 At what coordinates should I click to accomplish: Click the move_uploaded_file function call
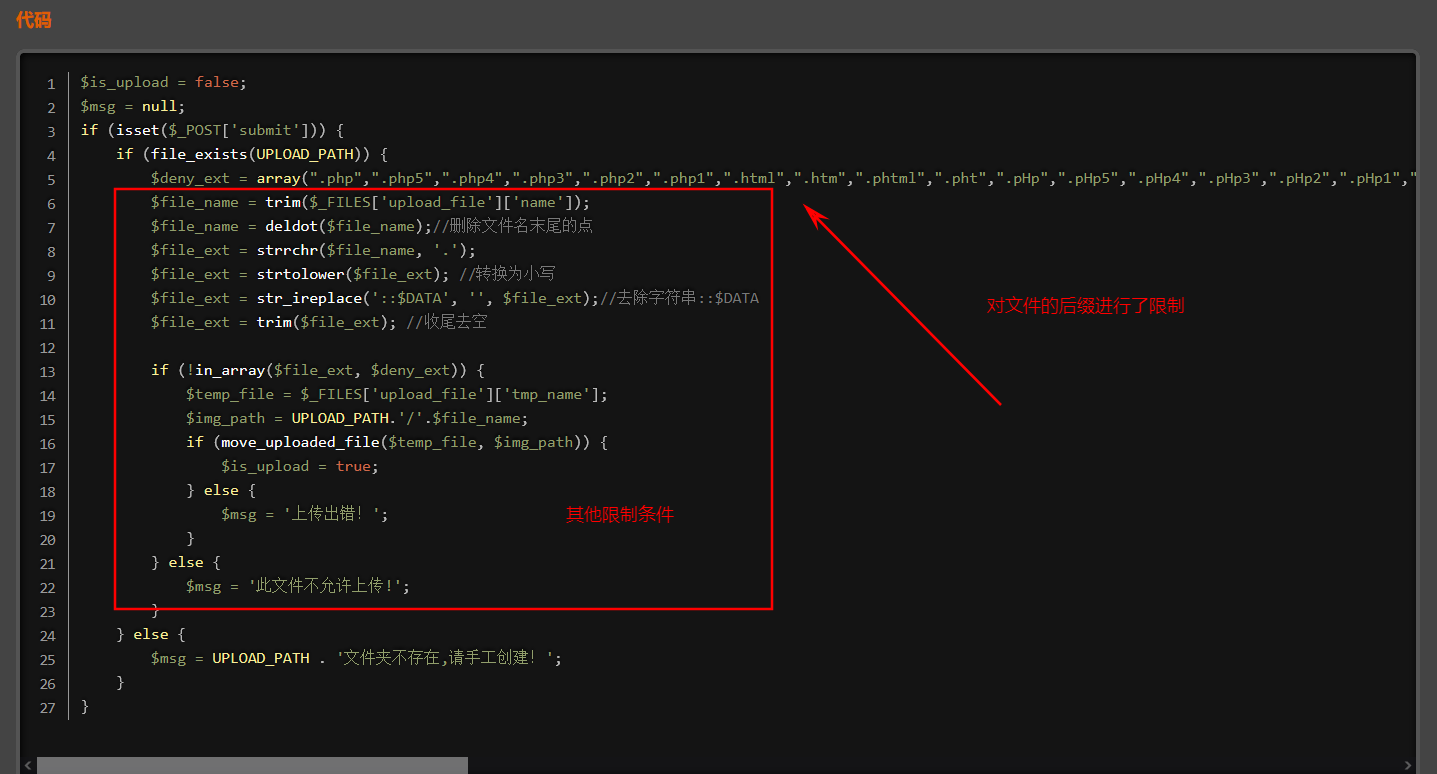point(405,442)
